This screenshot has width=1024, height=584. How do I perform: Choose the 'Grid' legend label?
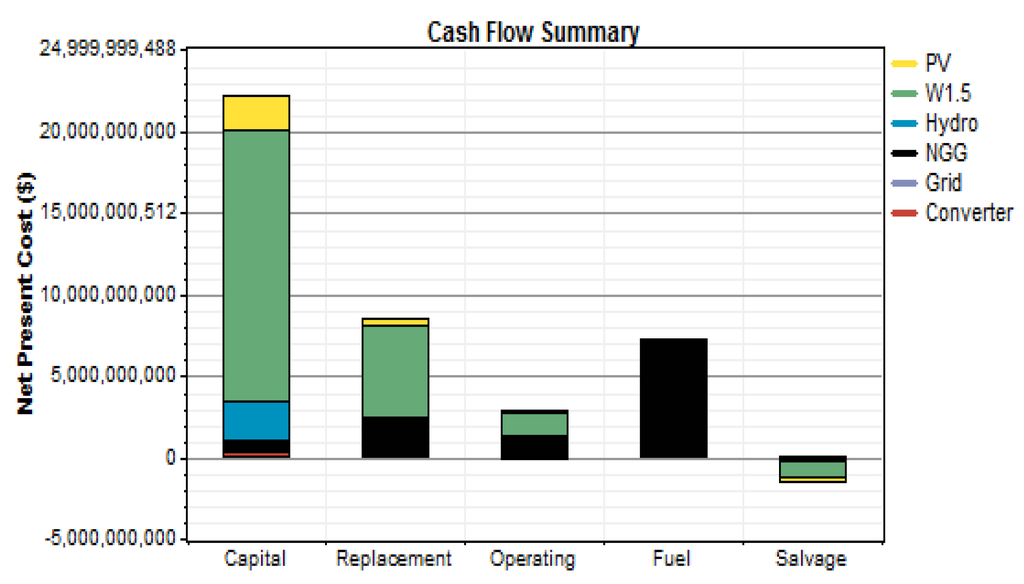point(944,183)
